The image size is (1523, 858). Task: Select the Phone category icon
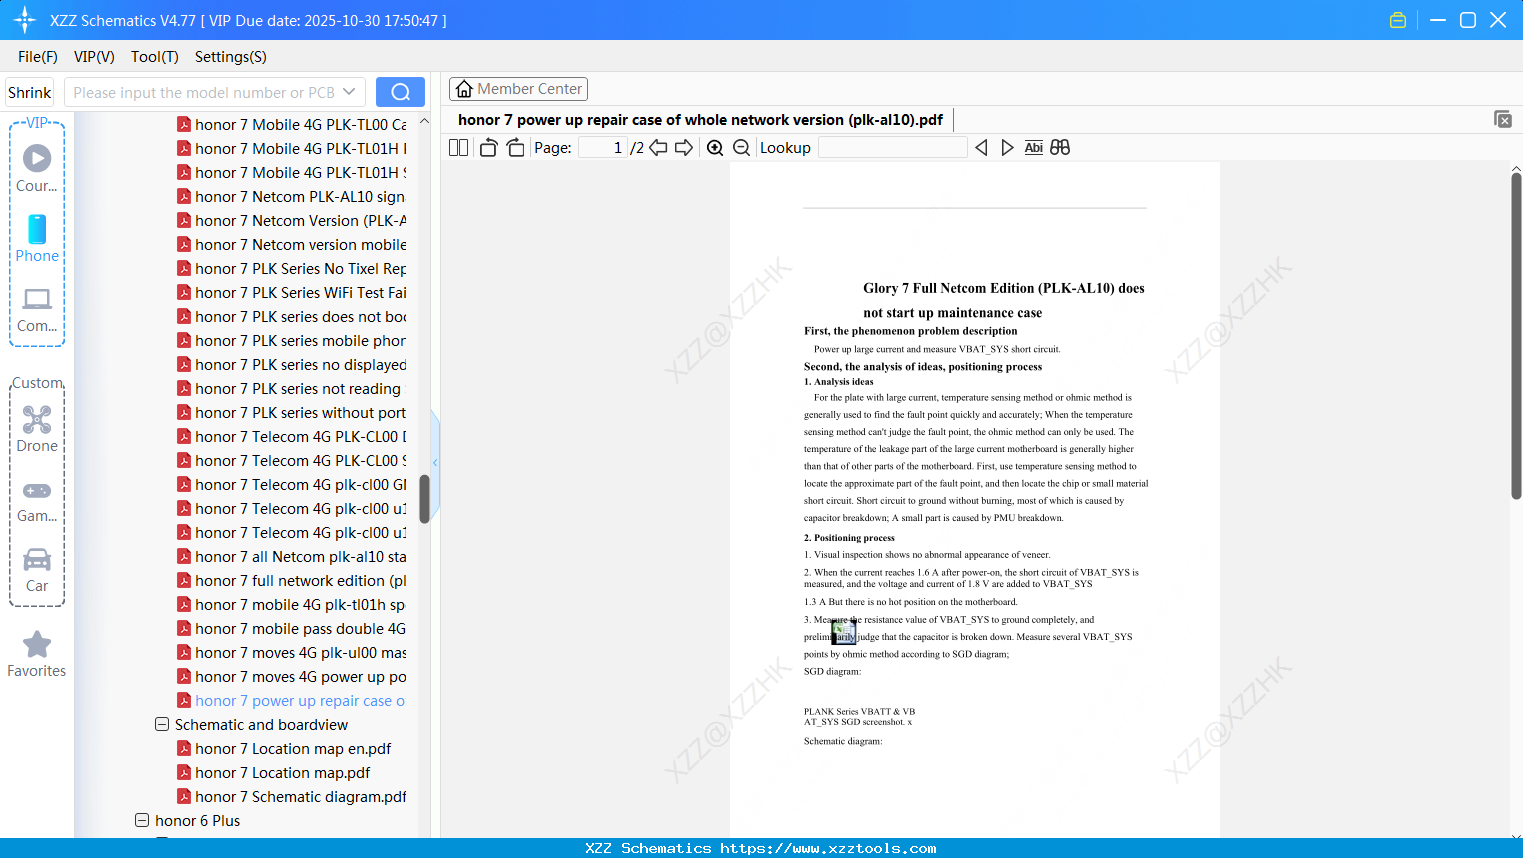(37, 239)
